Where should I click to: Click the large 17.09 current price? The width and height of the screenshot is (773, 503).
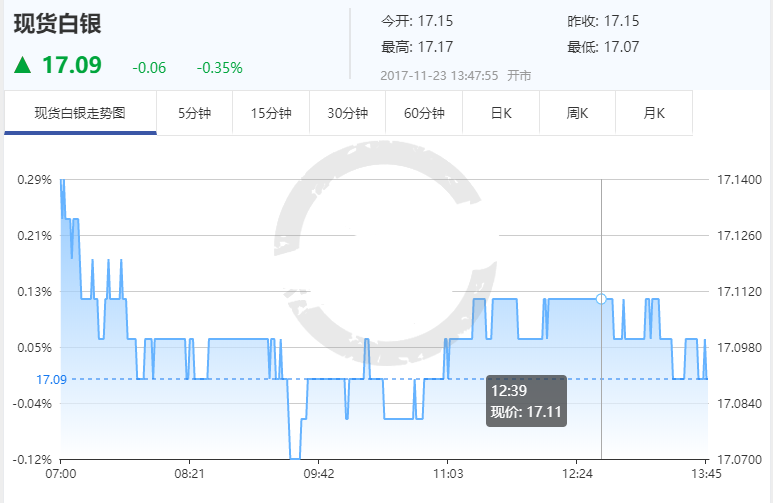71,66
